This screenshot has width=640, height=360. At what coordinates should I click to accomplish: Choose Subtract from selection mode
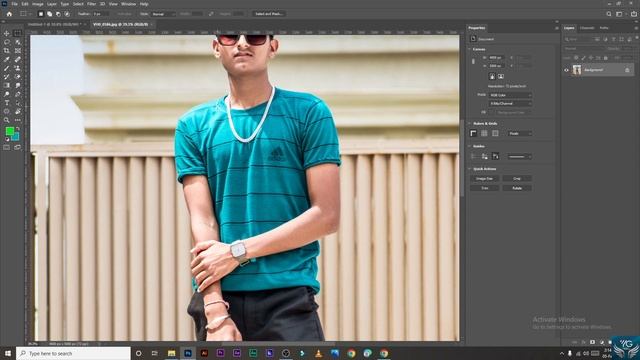tap(58, 14)
